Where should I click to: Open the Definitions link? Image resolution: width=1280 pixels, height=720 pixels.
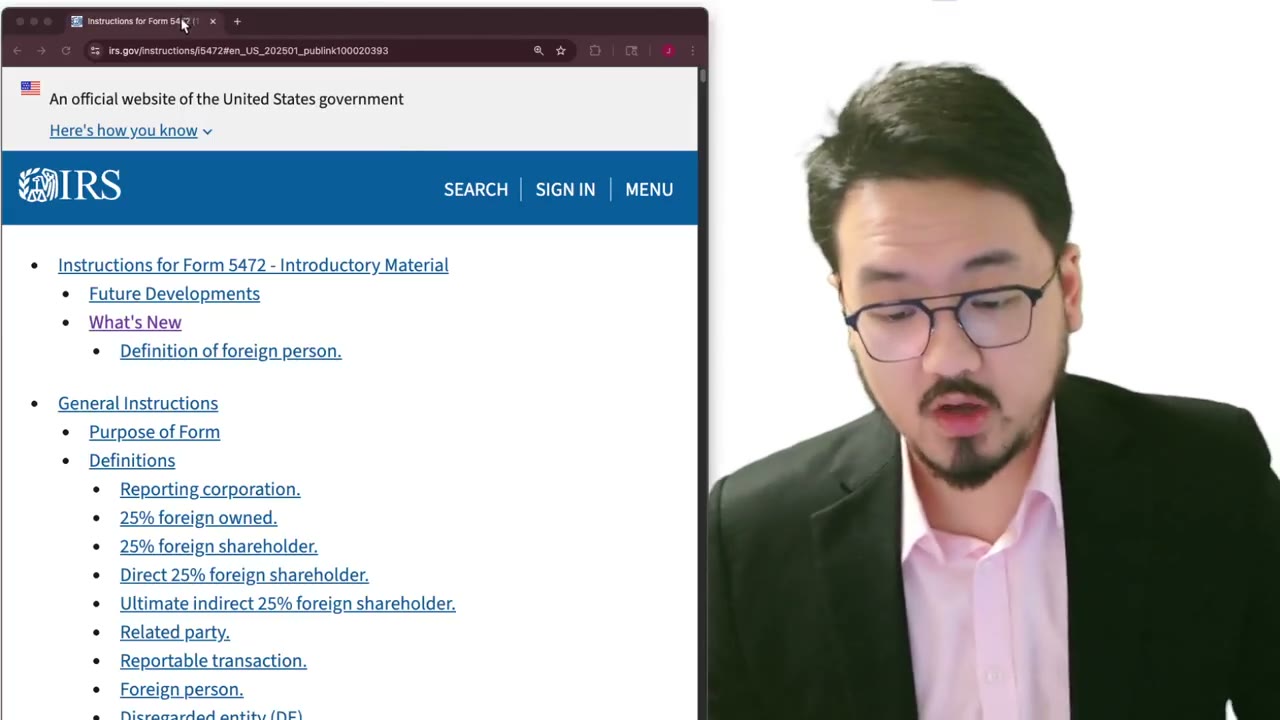coord(132,460)
